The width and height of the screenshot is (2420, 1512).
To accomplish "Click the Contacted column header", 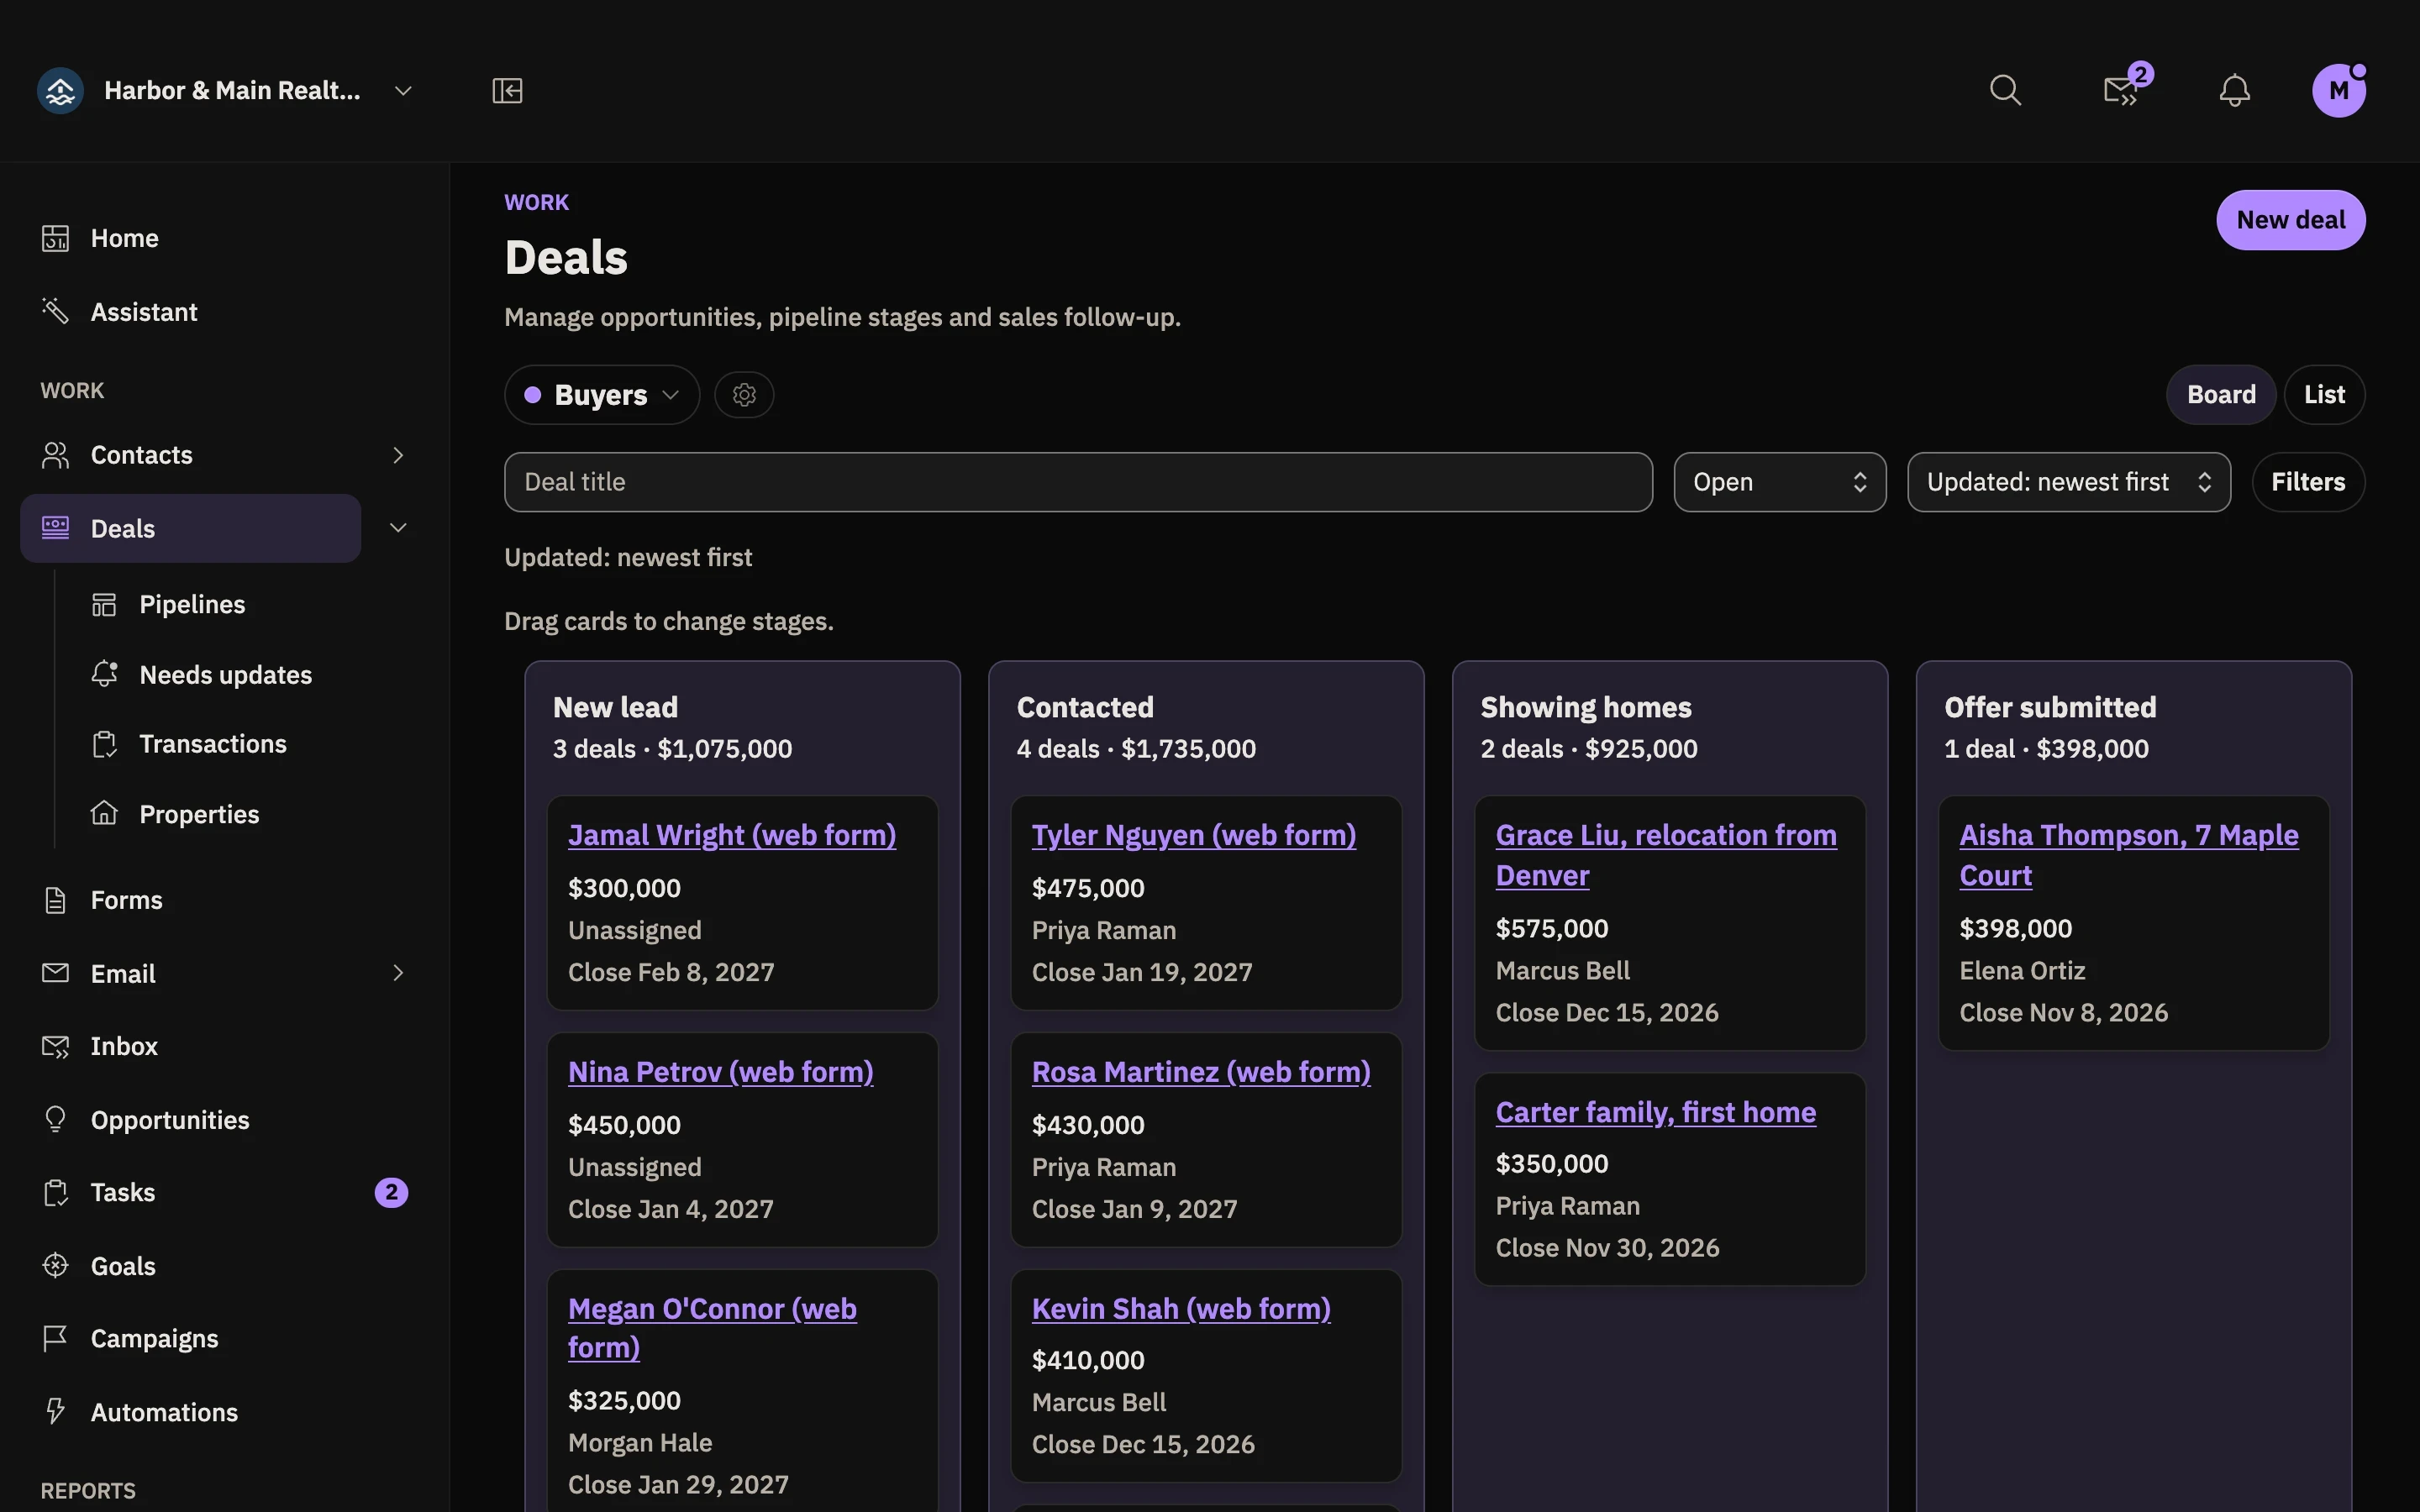I will coord(1085,708).
